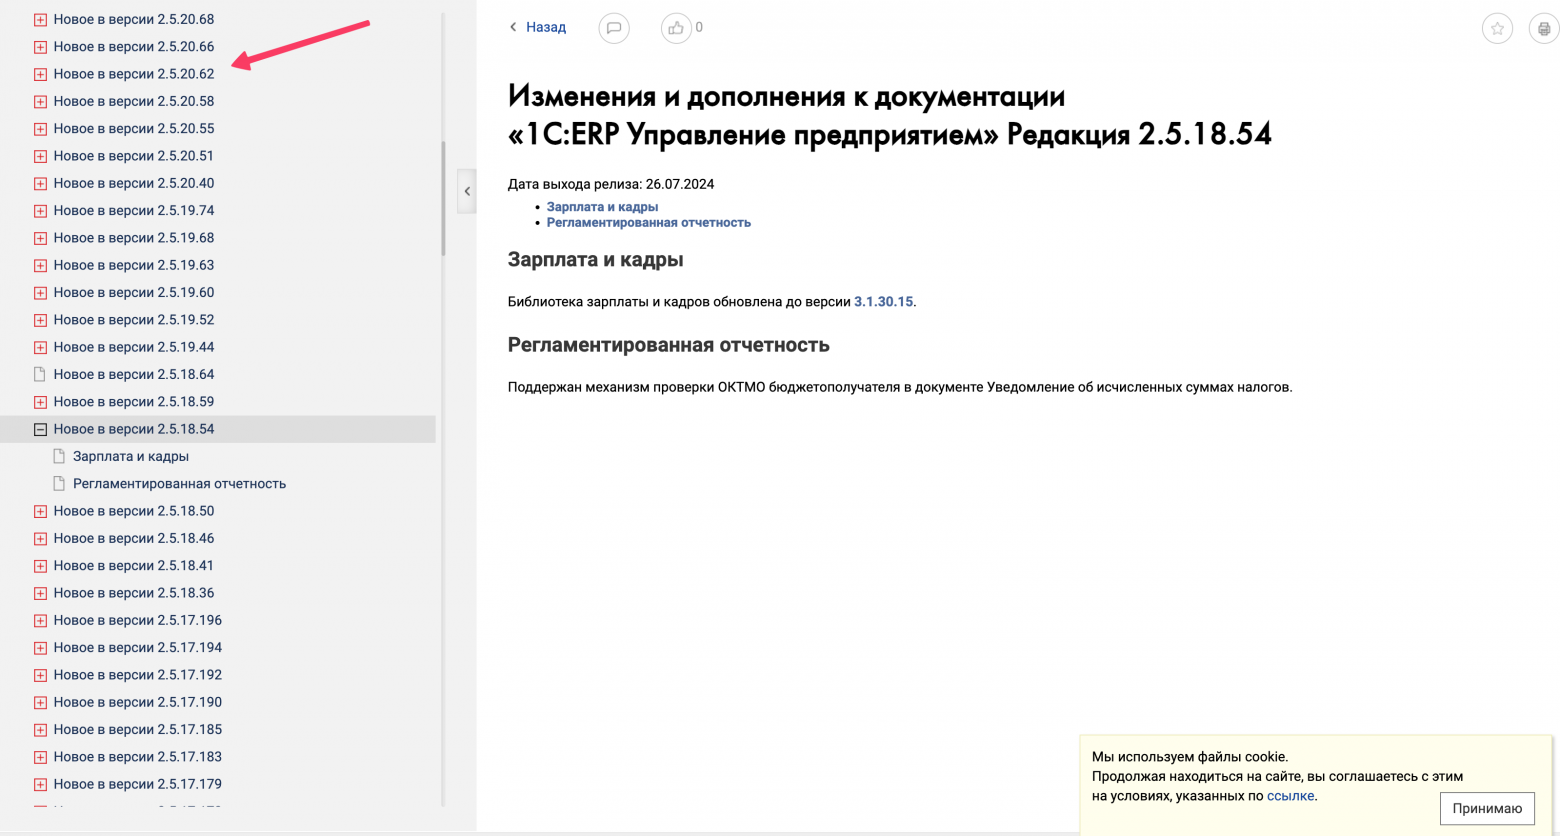Expand Новое в версии 2.5.17.183 plus icon
The image size is (1560, 836).
click(x=40, y=757)
